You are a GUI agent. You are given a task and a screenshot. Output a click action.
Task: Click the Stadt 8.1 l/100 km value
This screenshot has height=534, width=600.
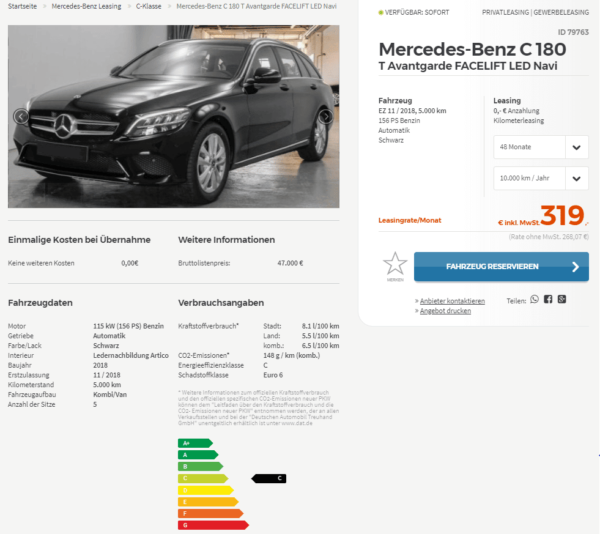320,326
